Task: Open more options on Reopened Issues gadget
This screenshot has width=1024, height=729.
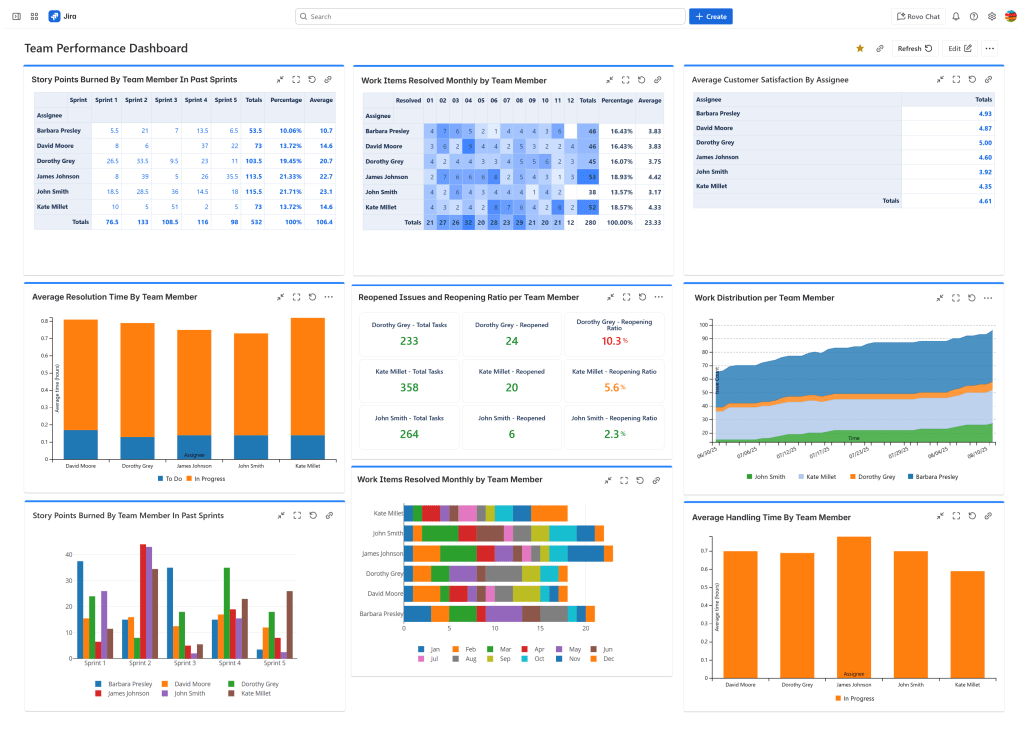Action: click(x=658, y=297)
